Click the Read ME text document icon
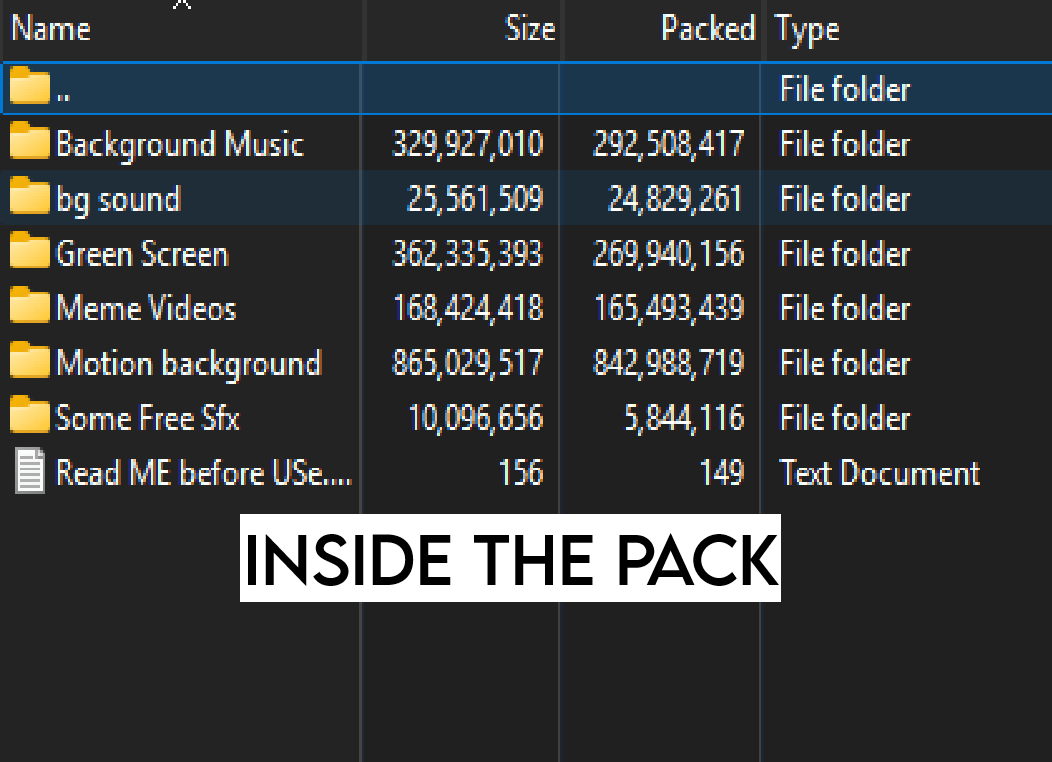 pyautogui.click(x=30, y=472)
